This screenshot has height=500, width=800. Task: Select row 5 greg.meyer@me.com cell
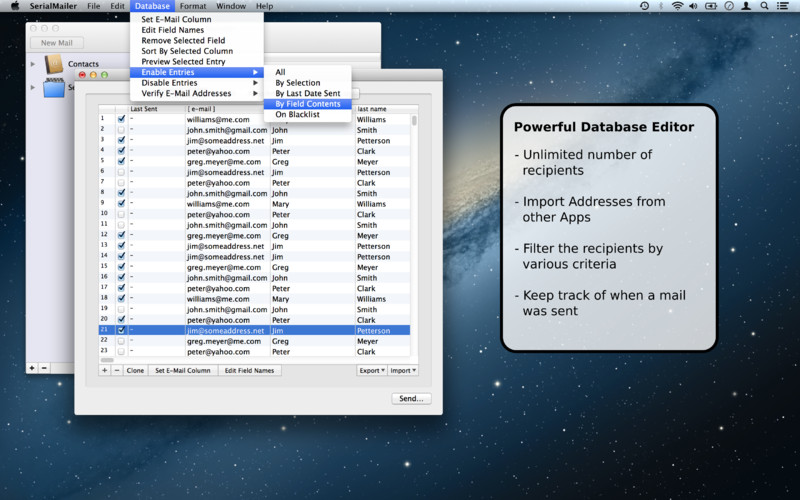point(228,161)
